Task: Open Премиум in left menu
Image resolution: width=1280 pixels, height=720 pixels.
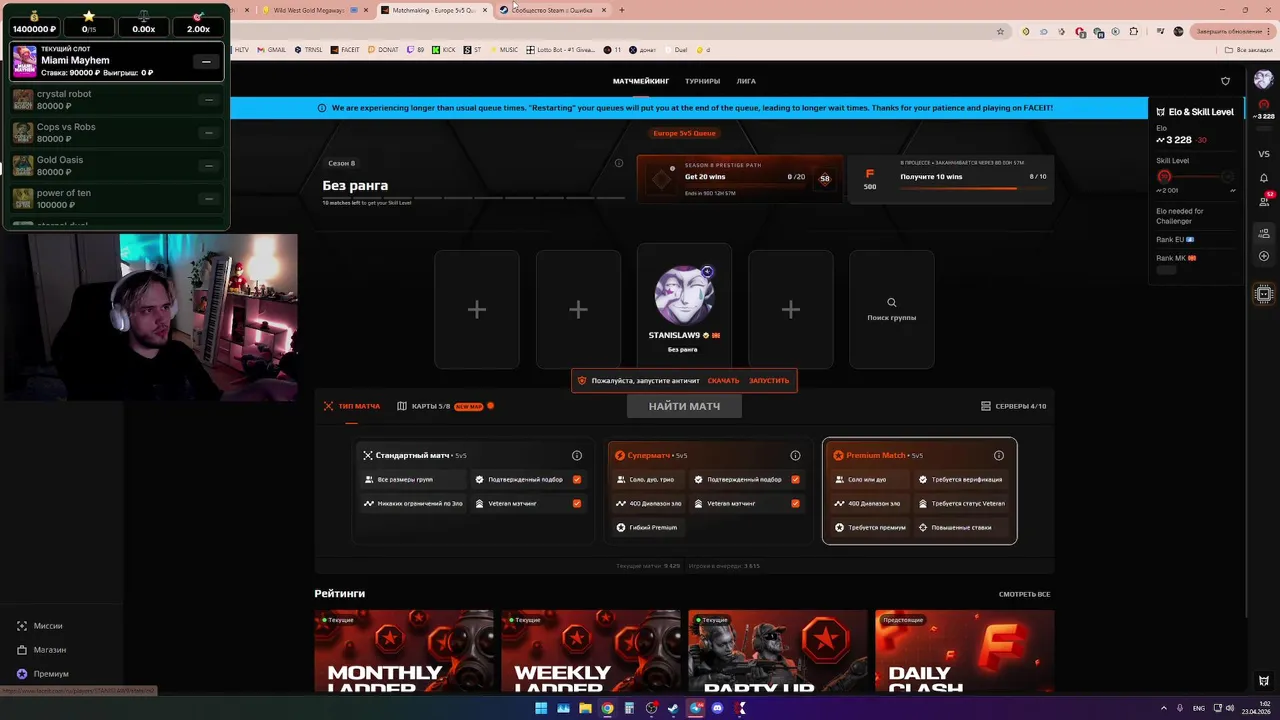Action: coord(51,674)
